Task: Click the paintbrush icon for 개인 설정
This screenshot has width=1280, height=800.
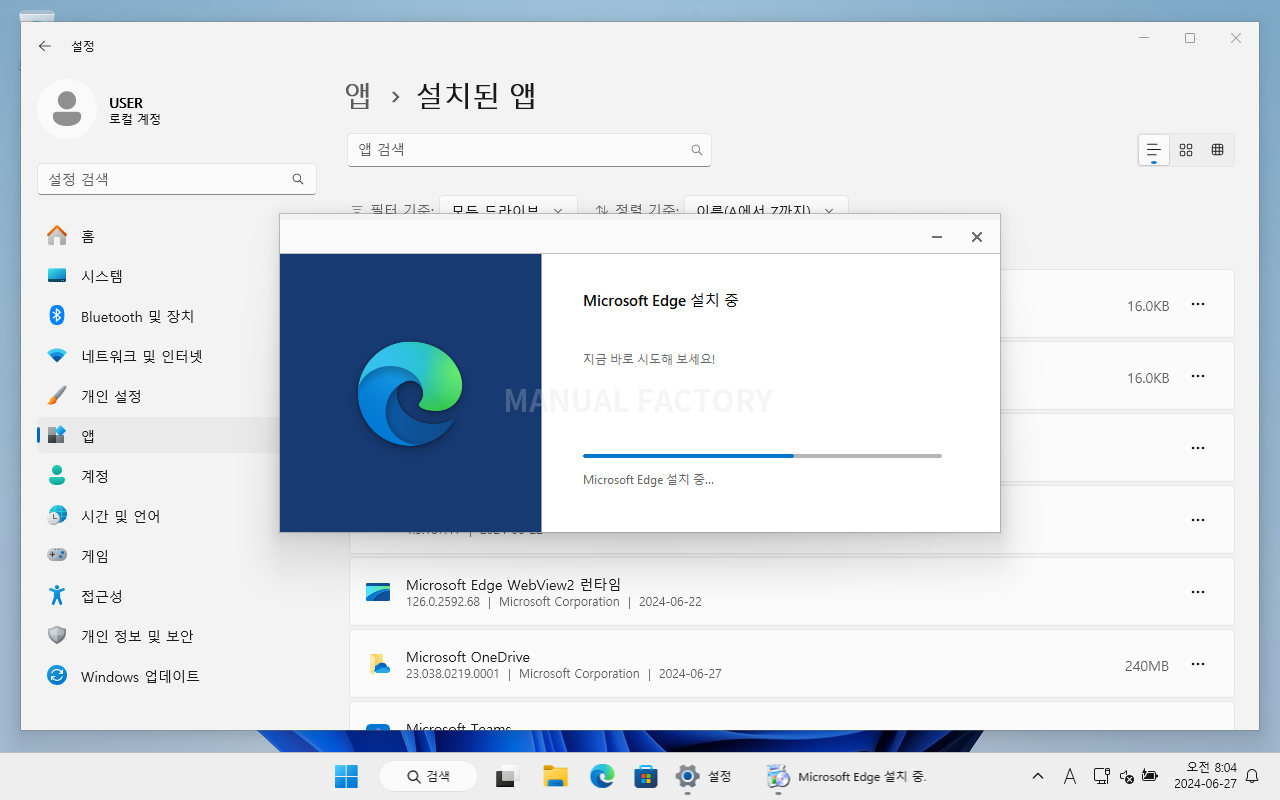Action: pos(57,395)
